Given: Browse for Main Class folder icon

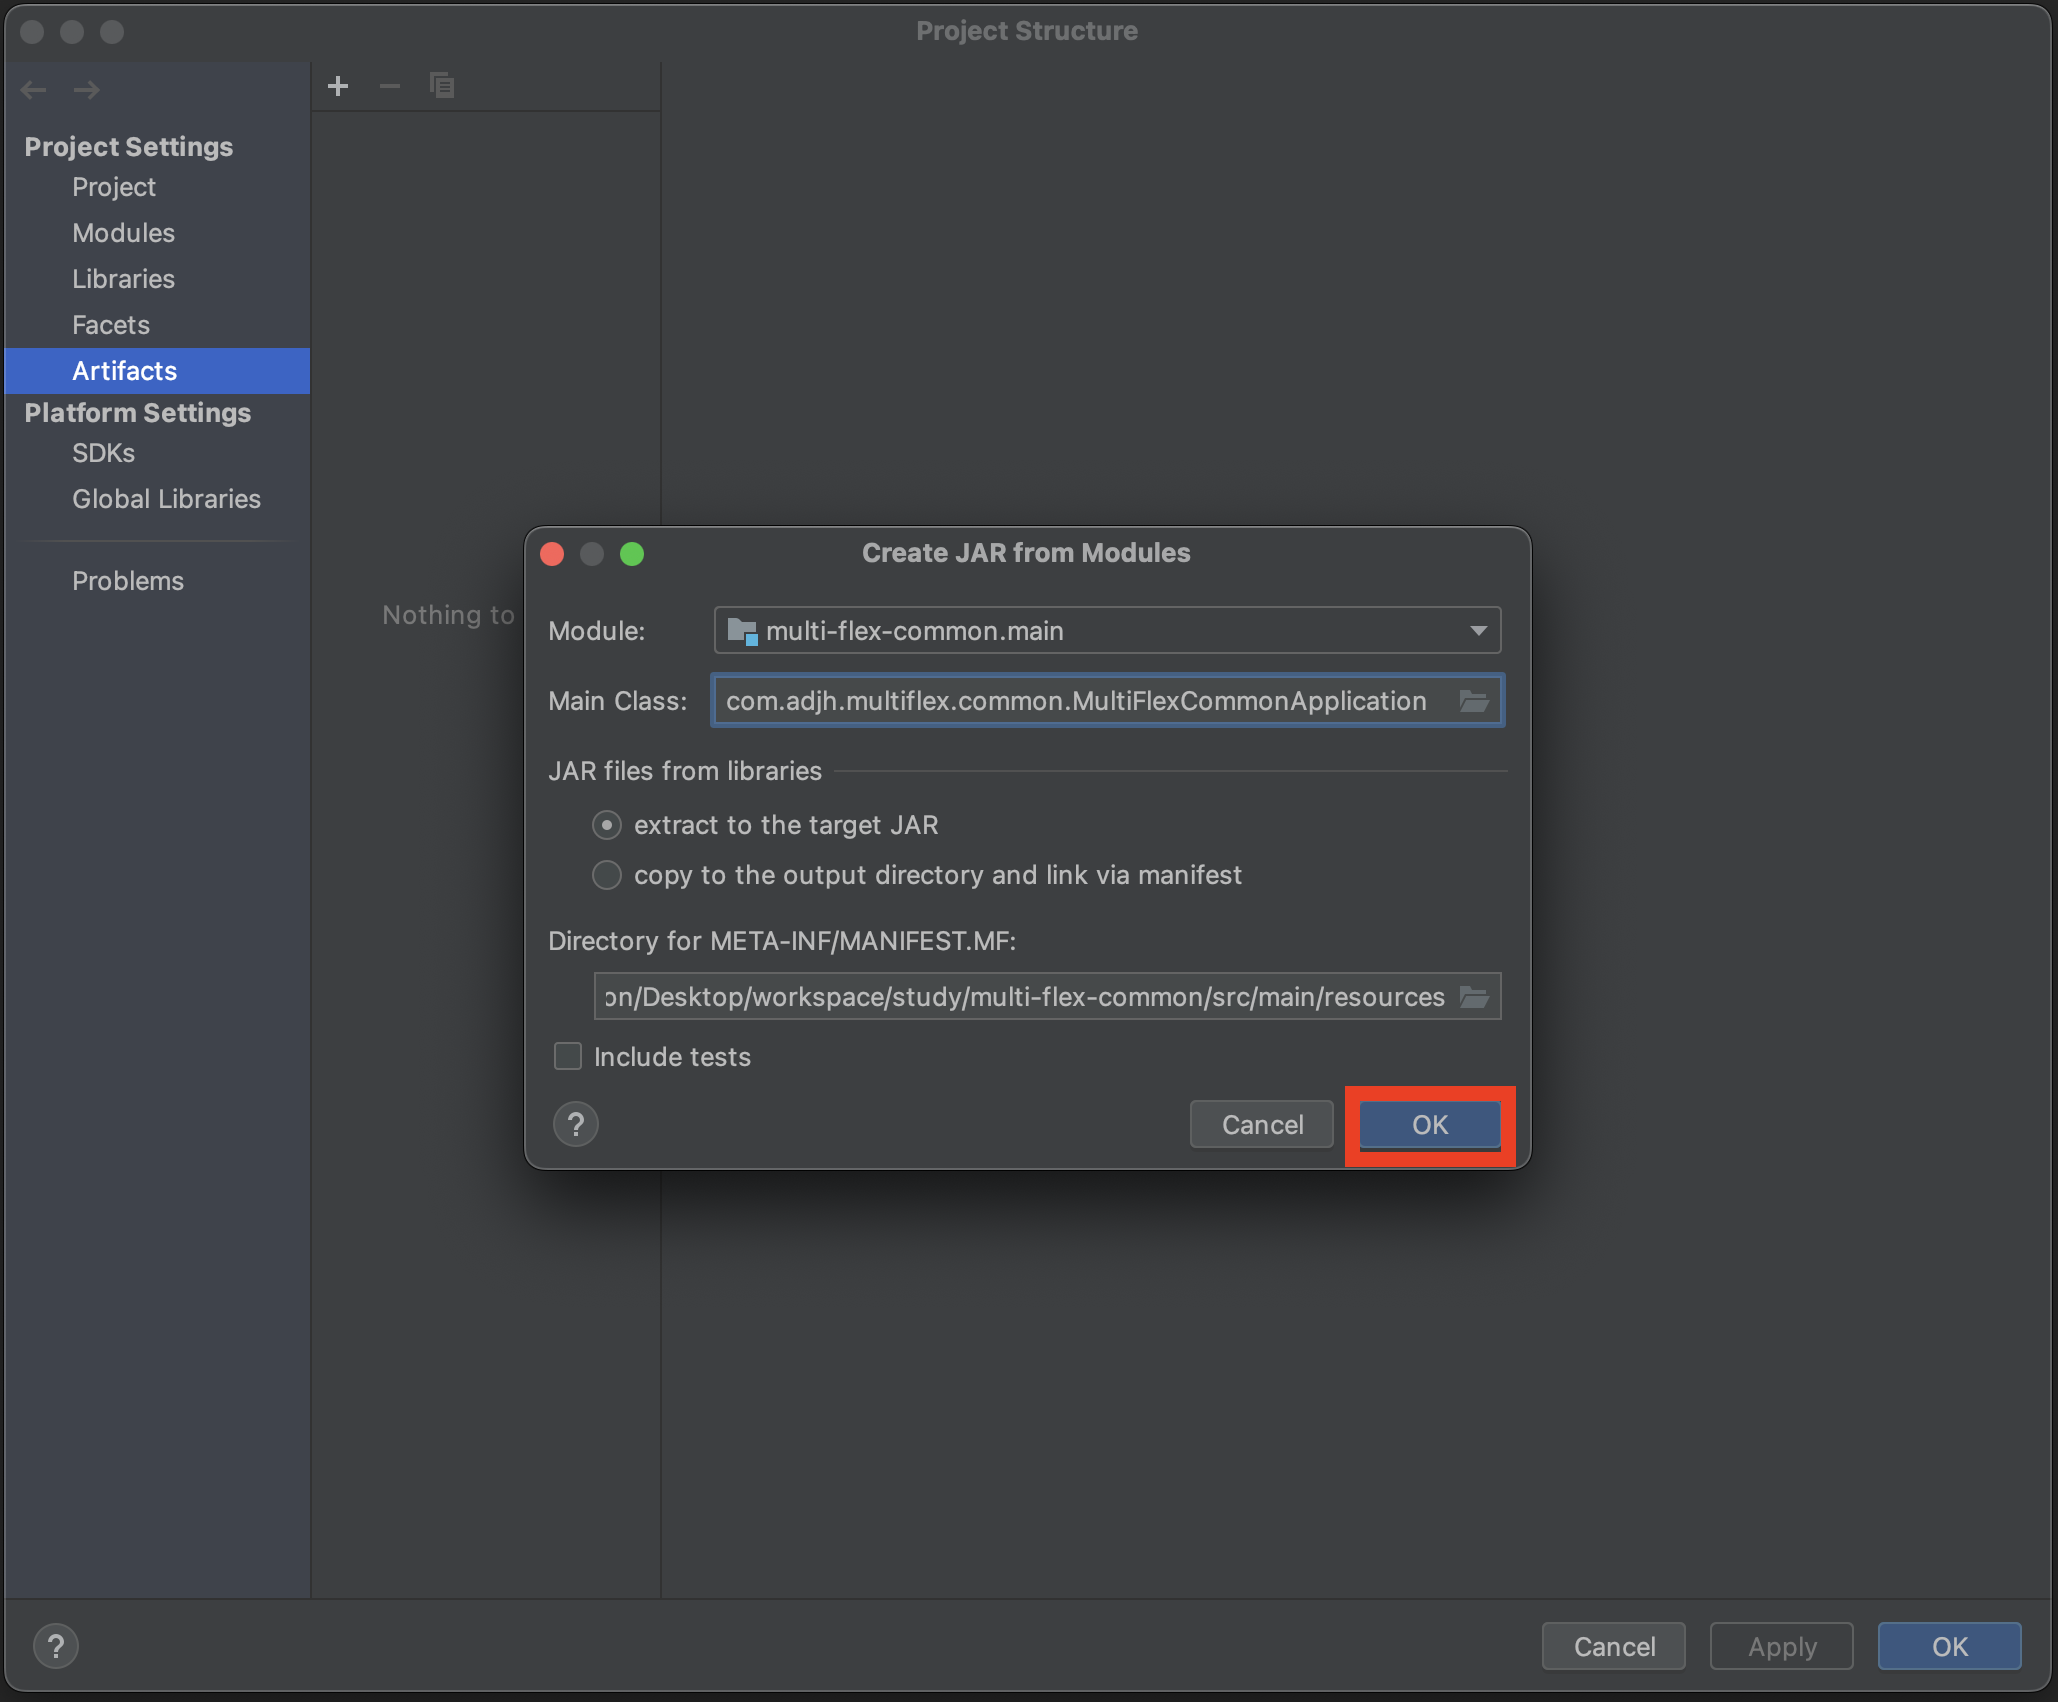Looking at the screenshot, I should [1474, 701].
